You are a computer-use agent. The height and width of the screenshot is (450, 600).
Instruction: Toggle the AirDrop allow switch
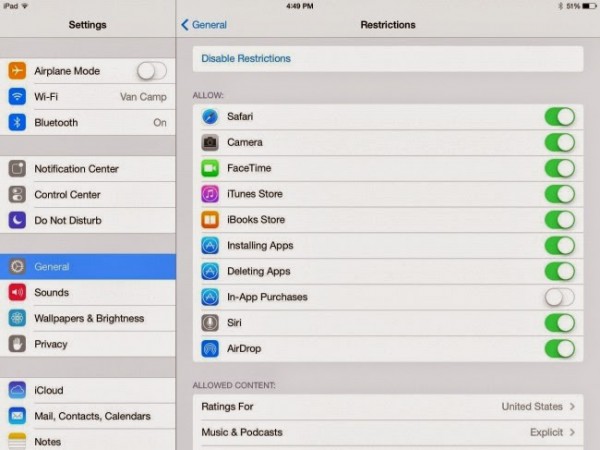point(560,349)
